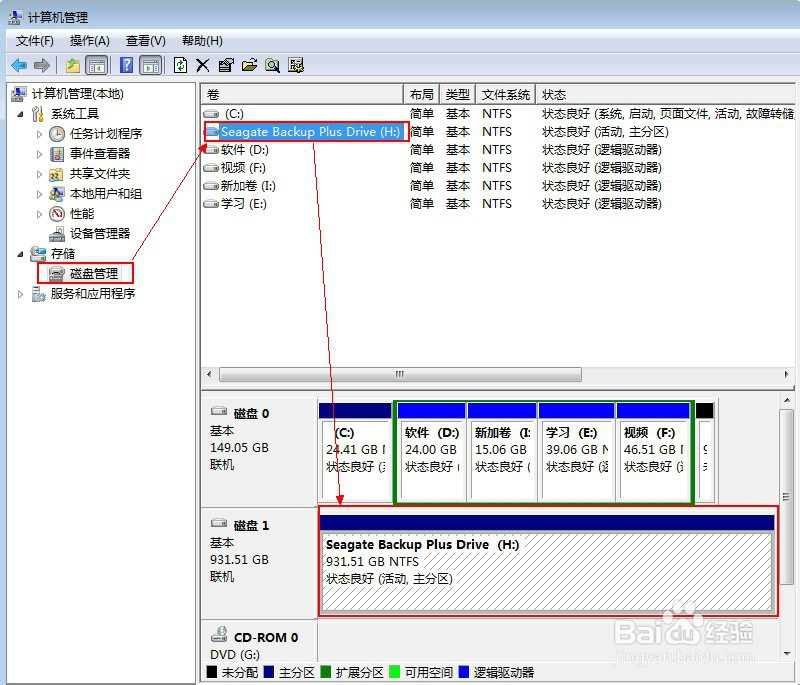Select the 视频 (F:) volume row

tap(498, 168)
